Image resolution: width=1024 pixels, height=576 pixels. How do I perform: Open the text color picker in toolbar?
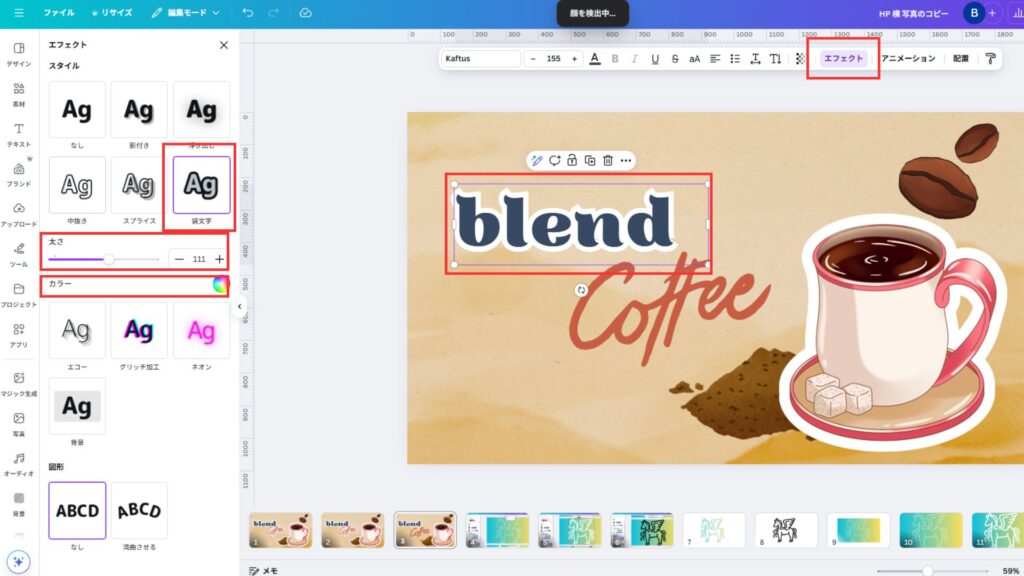coord(595,59)
